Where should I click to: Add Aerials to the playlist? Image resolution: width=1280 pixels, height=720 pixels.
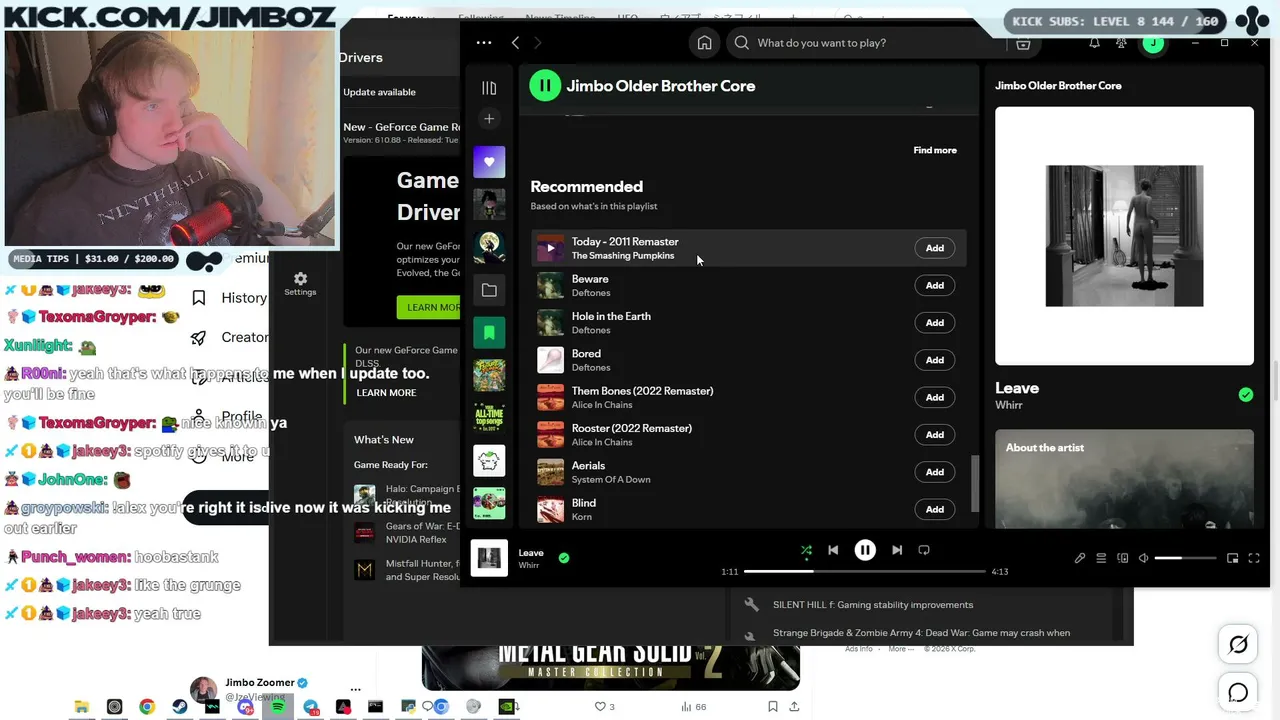(935, 472)
